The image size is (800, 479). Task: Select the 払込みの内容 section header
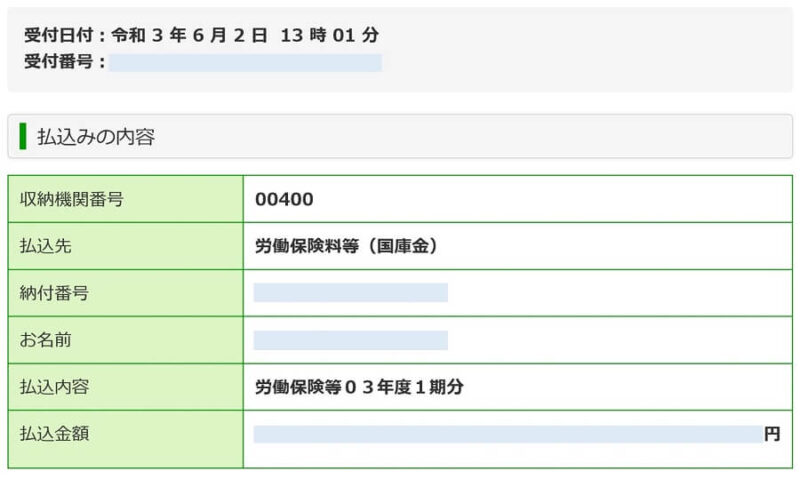click(x=400, y=136)
